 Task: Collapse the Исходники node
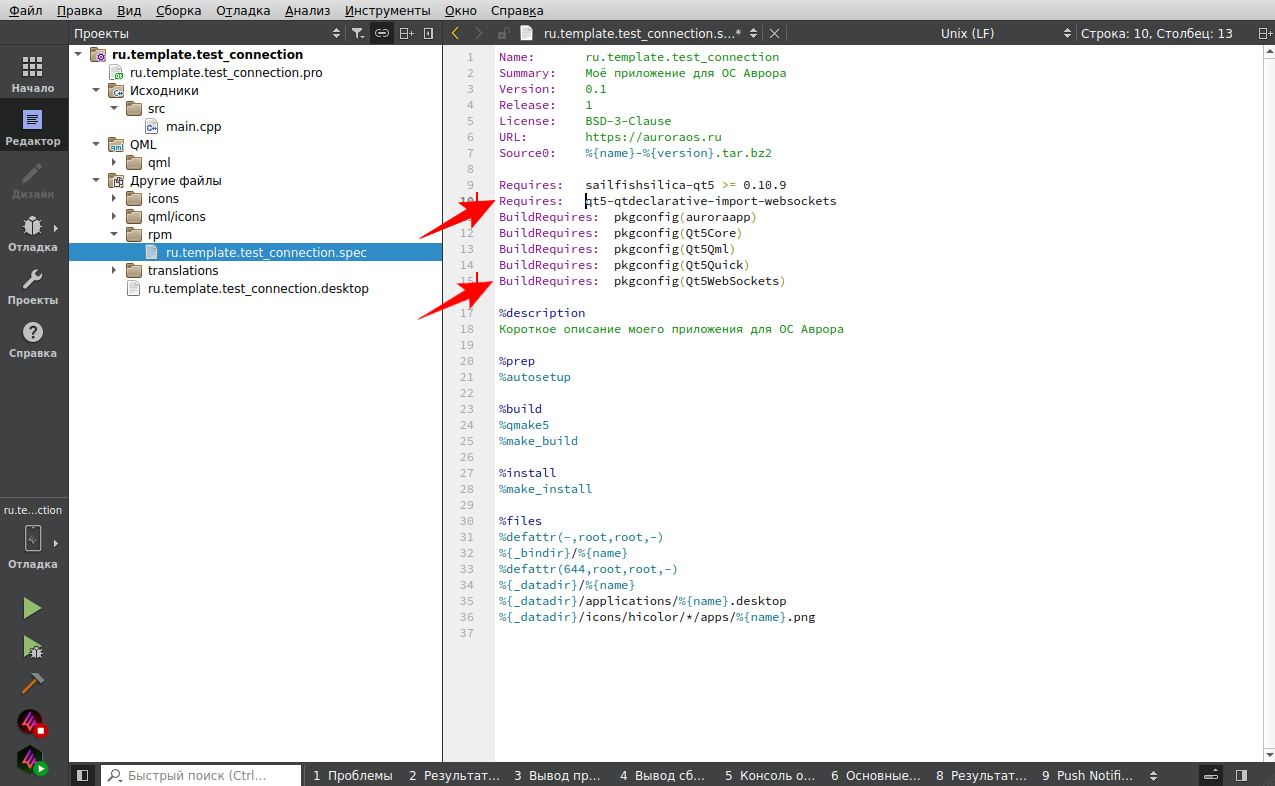tap(96, 91)
